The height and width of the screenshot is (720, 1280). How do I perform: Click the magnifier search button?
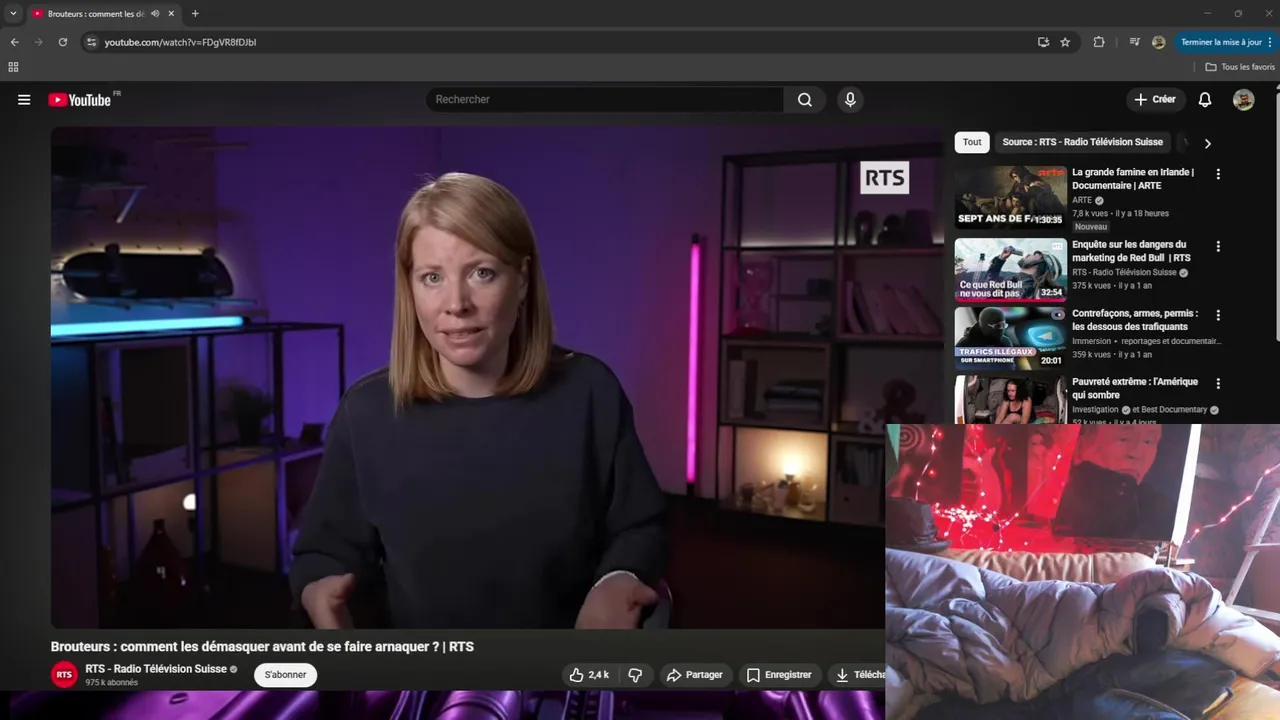[805, 100]
